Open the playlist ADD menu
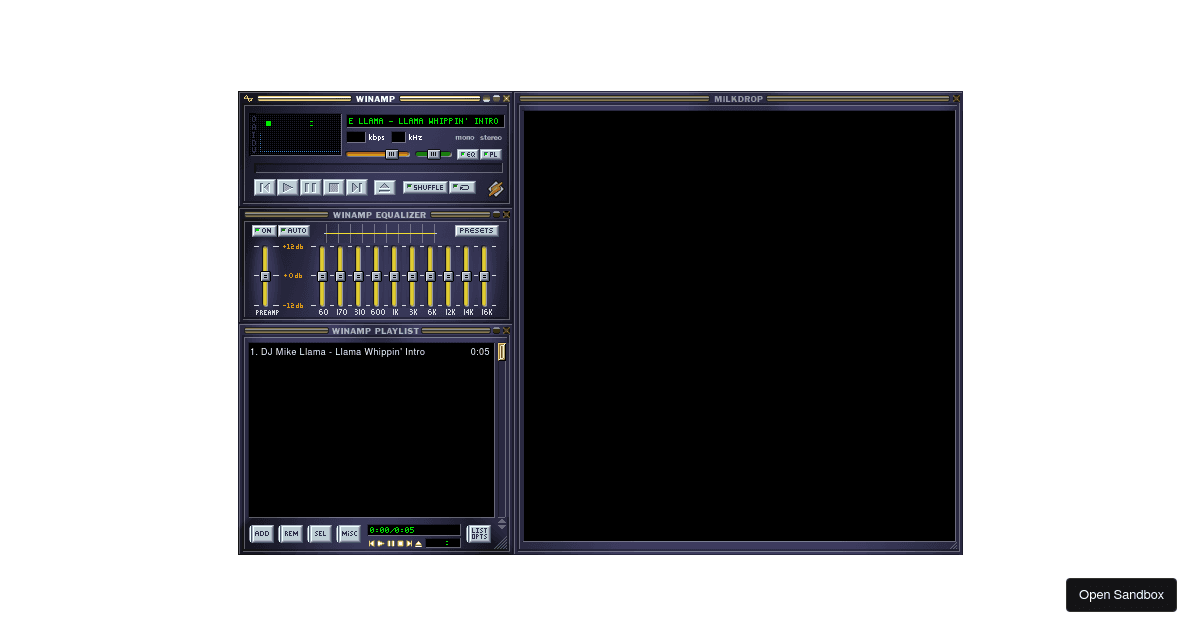Image resolution: width=1200 pixels, height=630 pixels. (261, 534)
